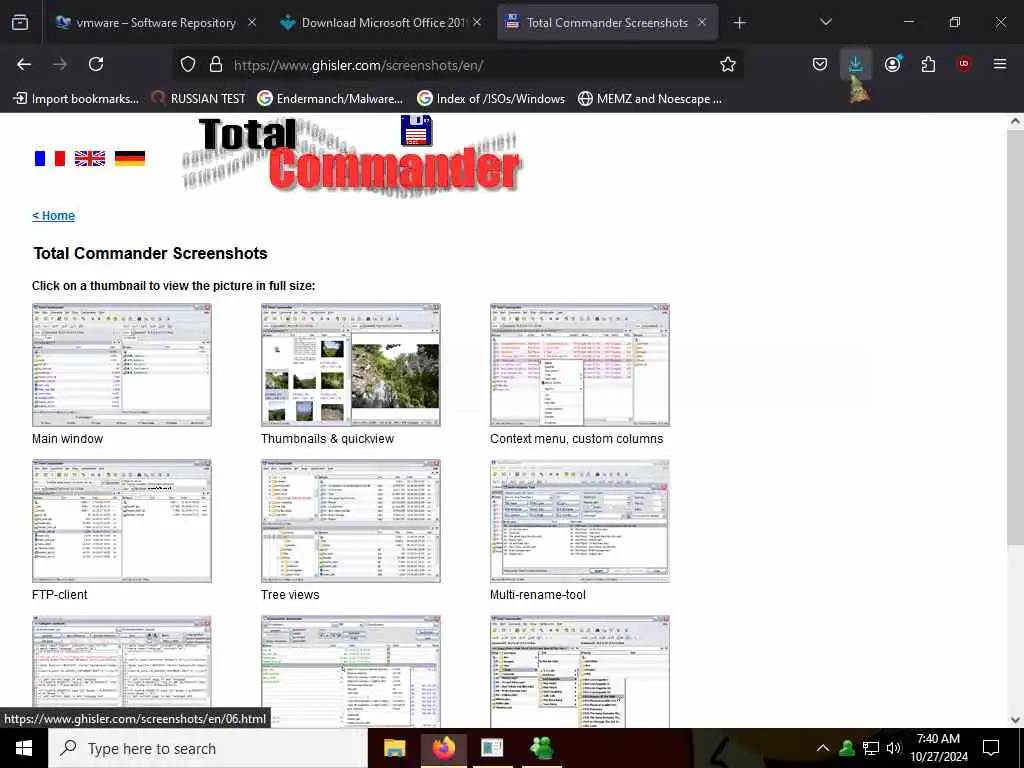Open the network status tray icon
This screenshot has width=1024, height=768.
click(x=871, y=748)
